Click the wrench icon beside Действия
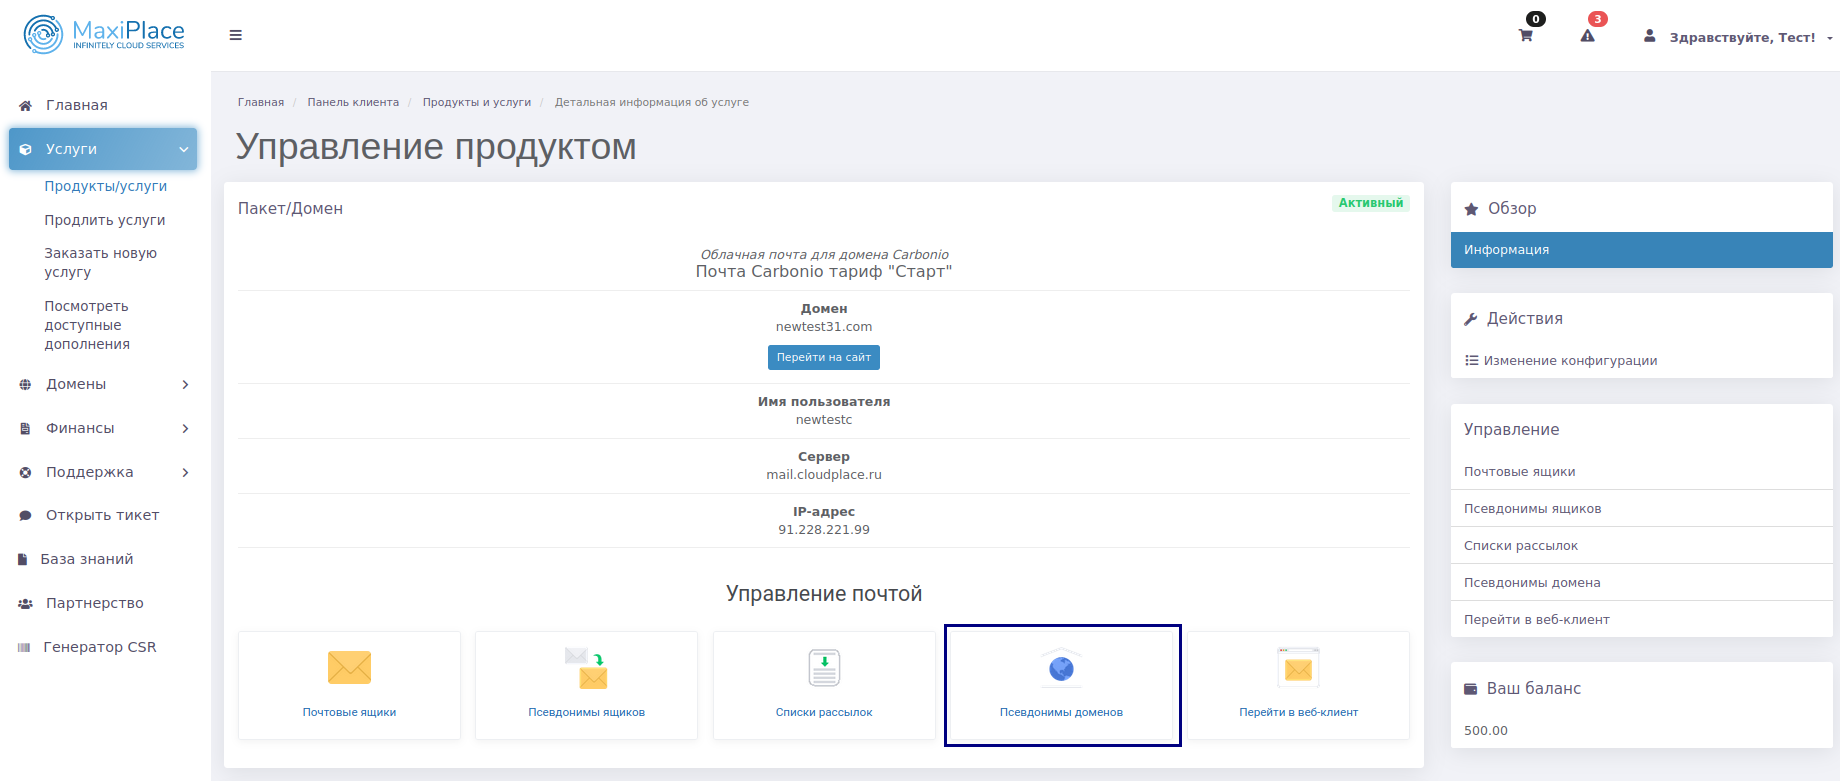Screen dimensions: 1840x781 pyautogui.click(x=1470, y=319)
